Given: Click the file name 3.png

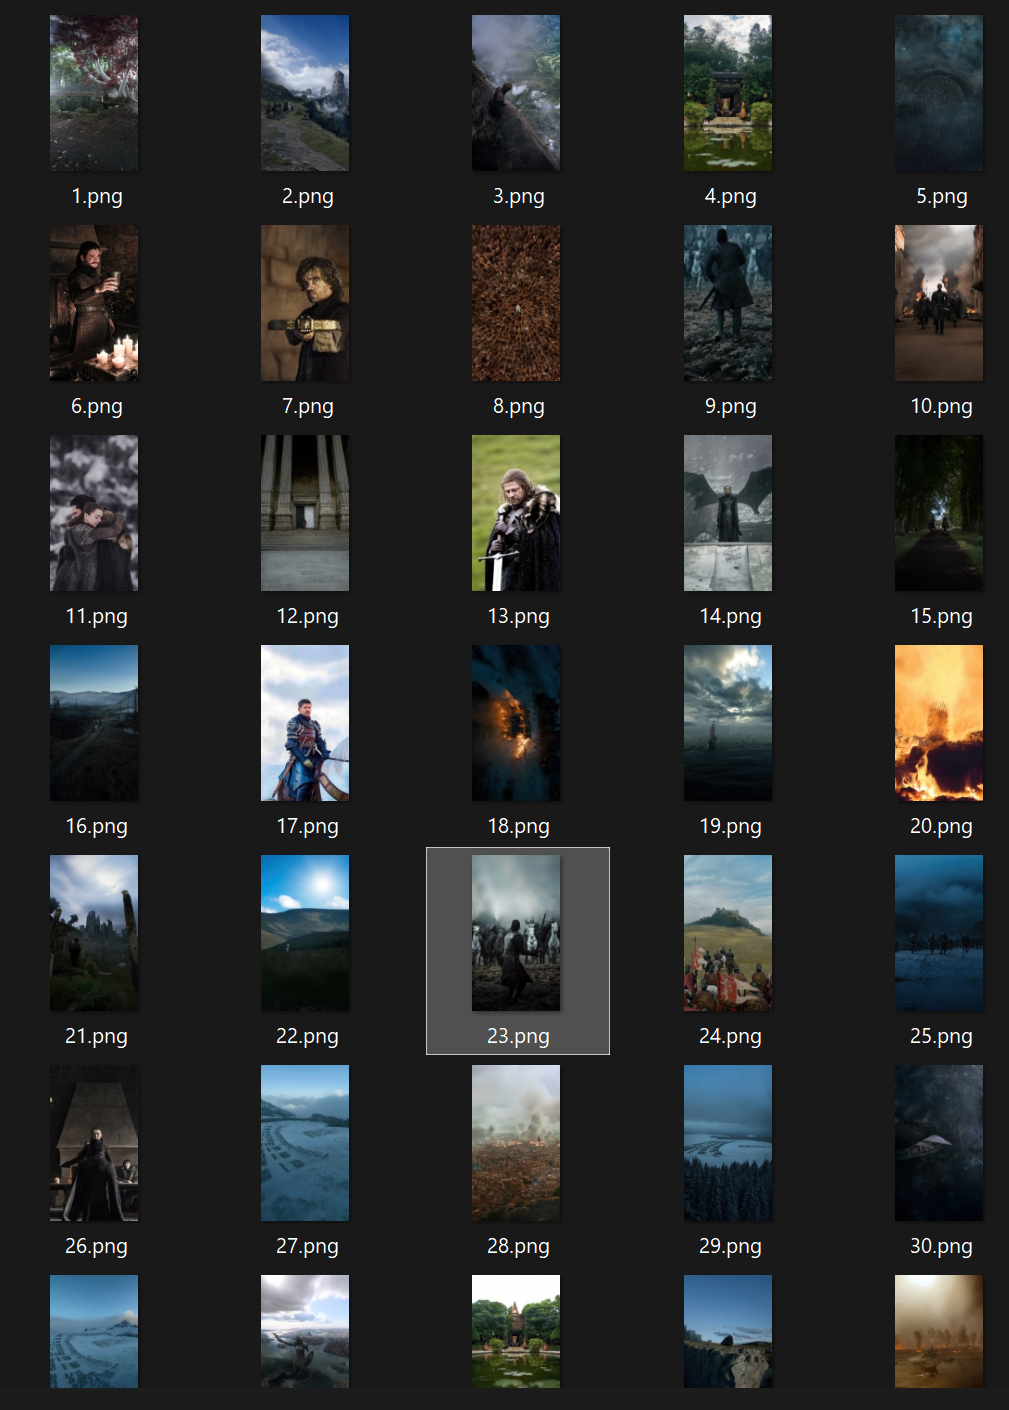Looking at the screenshot, I should click(519, 197).
